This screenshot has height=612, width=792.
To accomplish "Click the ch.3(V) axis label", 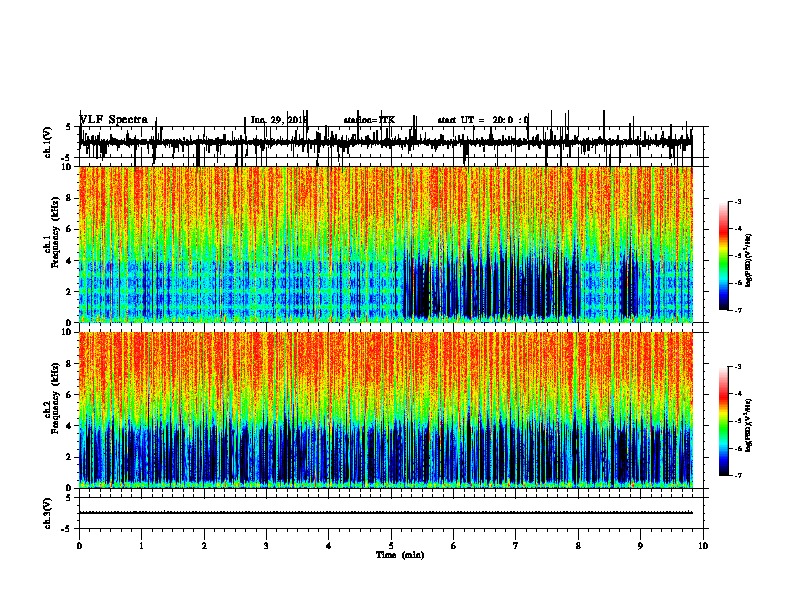I will (x=48, y=513).
